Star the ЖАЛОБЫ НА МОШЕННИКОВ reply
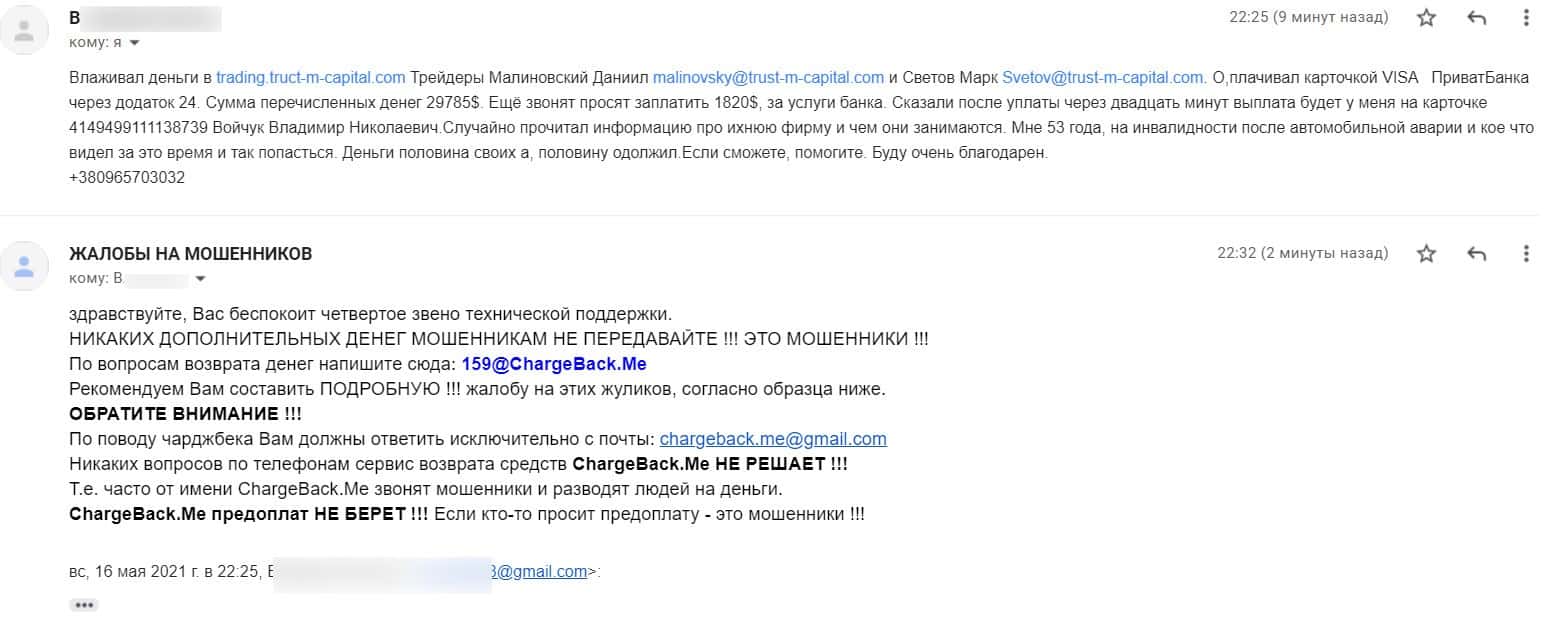The height and width of the screenshot is (623, 1557). click(1426, 254)
